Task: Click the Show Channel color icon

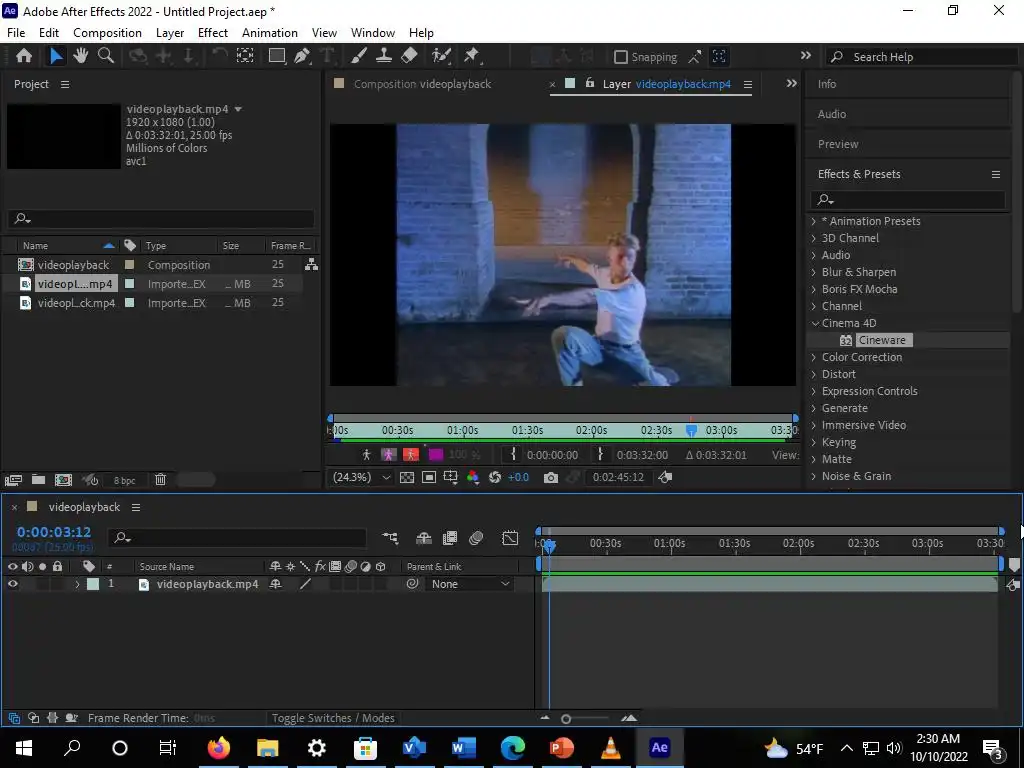Action: tap(473, 477)
